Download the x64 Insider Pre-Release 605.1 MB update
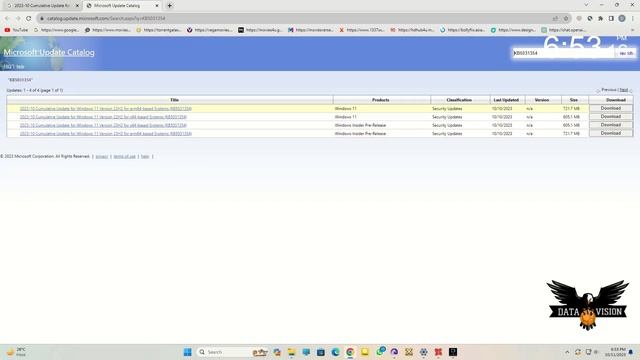Image resolution: width=640 pixels, height=360 pixels. click(x=611, y=125)
